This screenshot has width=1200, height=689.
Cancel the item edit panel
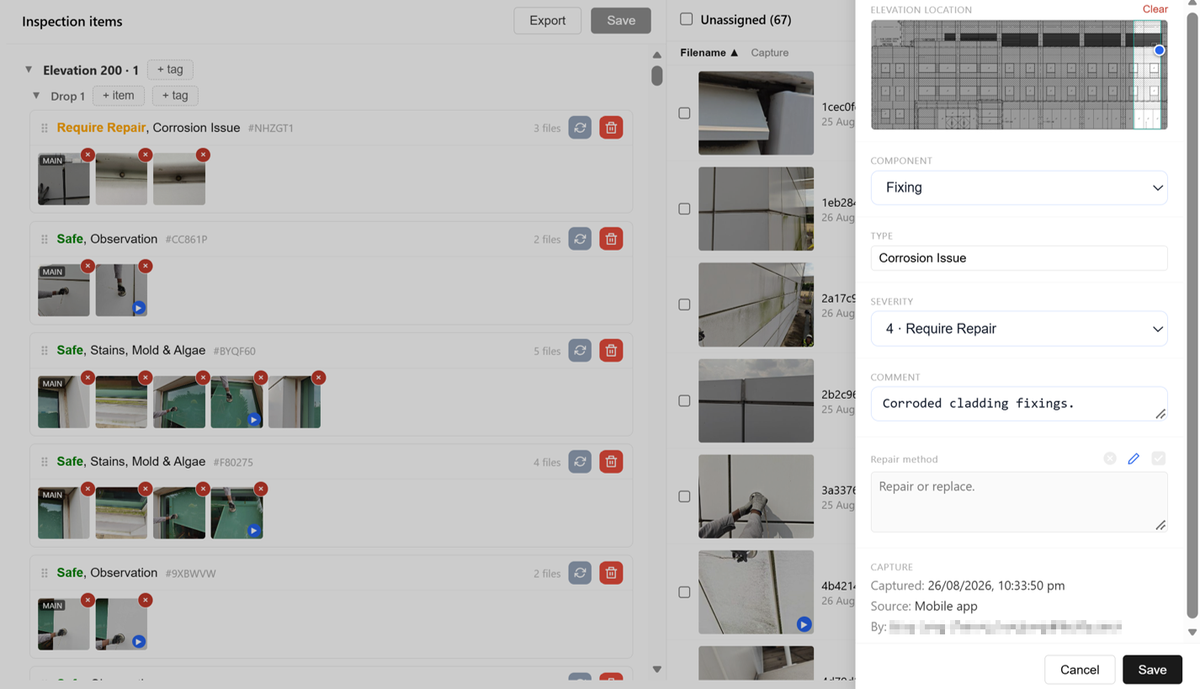[1079, 670]
